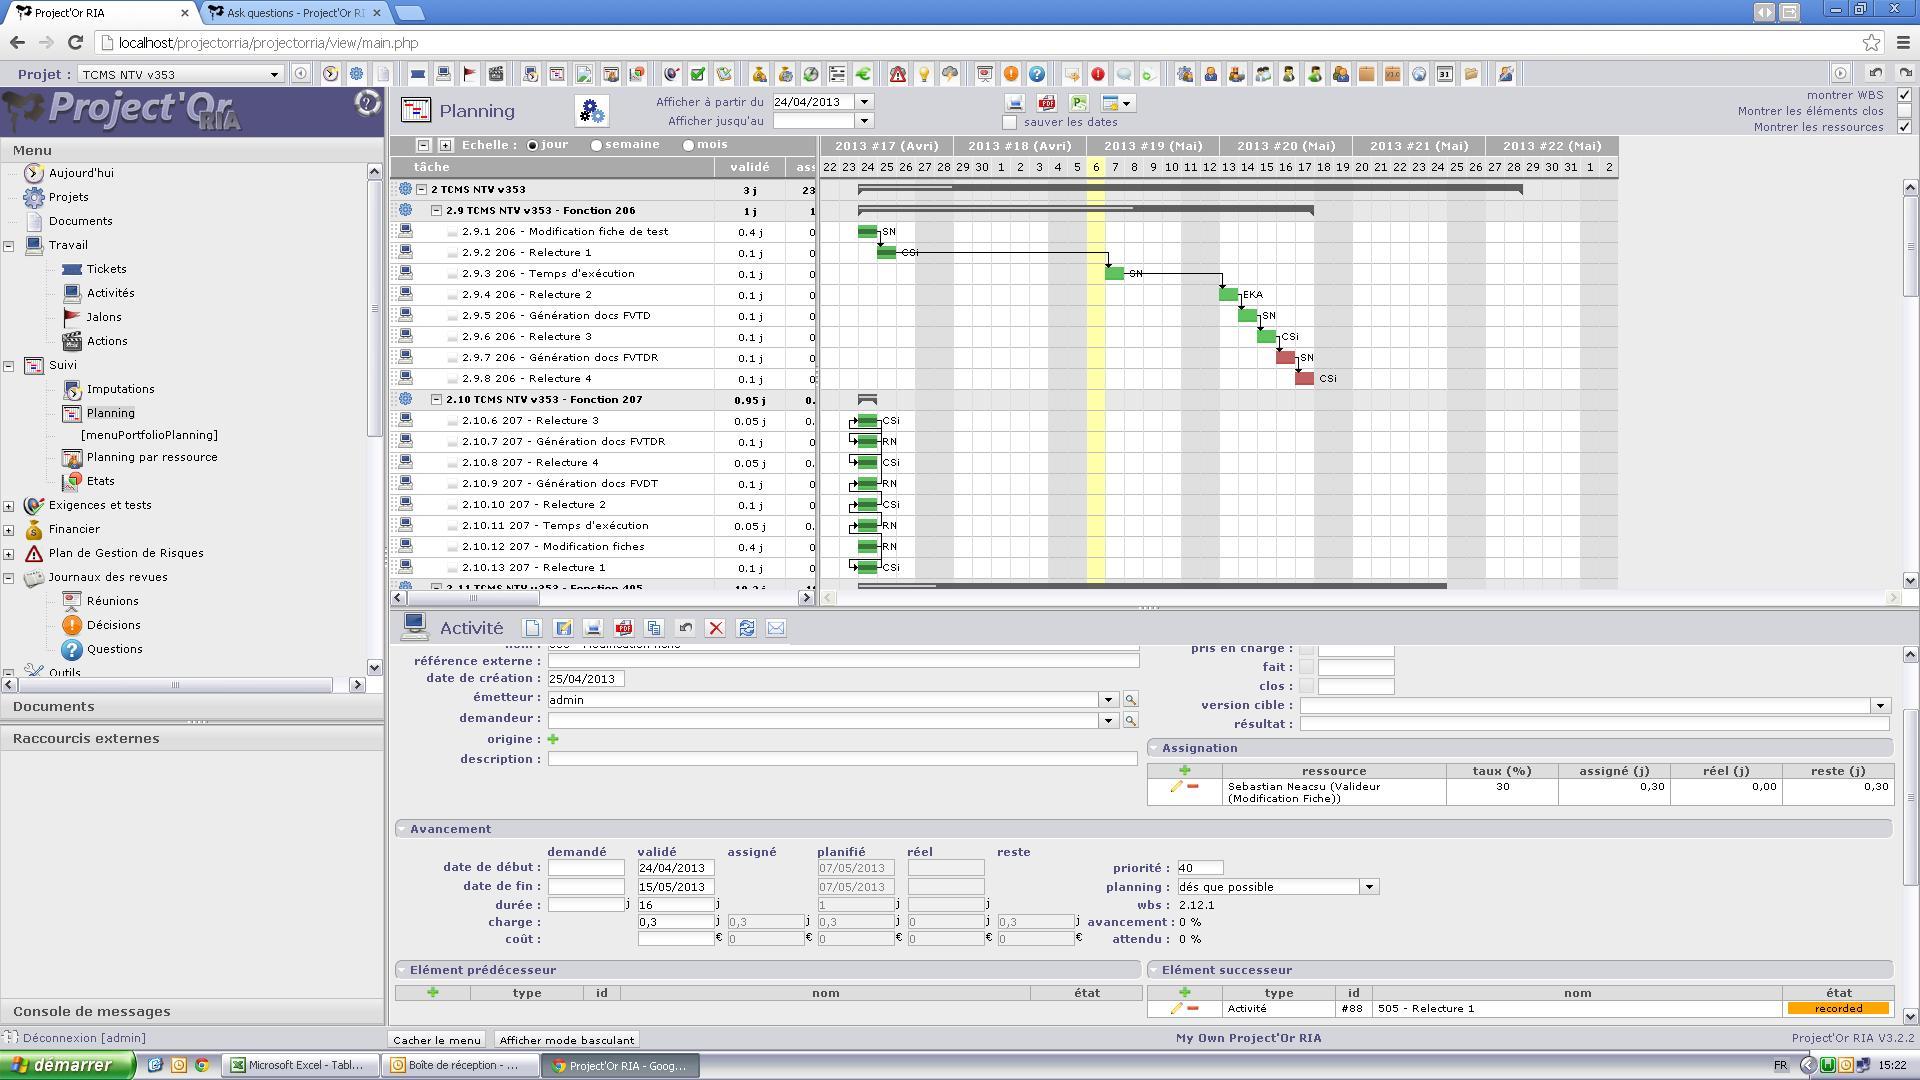Click the copy activity icon
This screenshot has width=1920, height=1080.
point(654,628)
